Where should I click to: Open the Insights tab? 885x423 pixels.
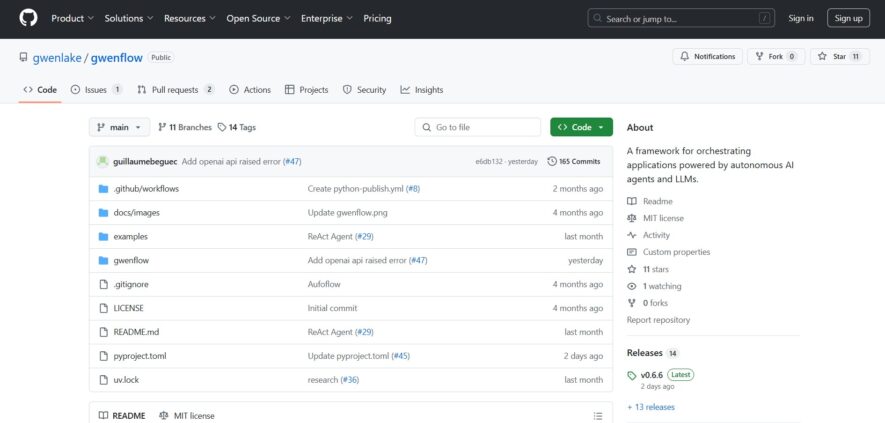(422, 90)
